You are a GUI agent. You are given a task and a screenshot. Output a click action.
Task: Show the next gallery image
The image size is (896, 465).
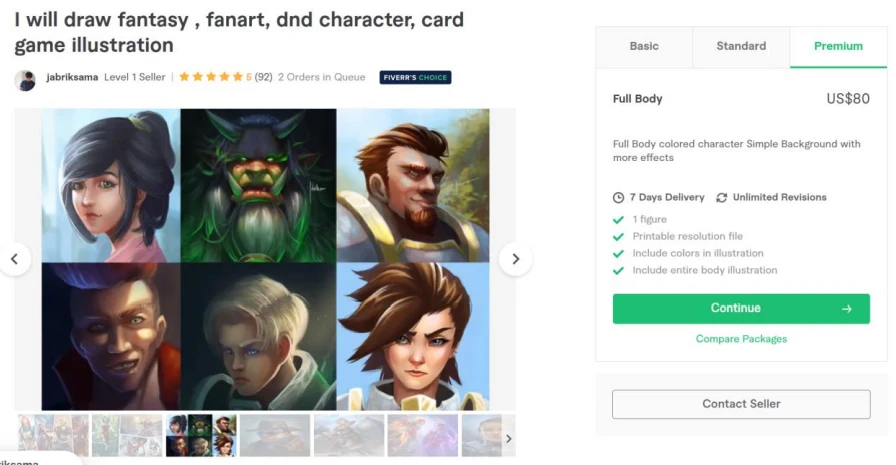pyautogui.click(x=515, y=259)
